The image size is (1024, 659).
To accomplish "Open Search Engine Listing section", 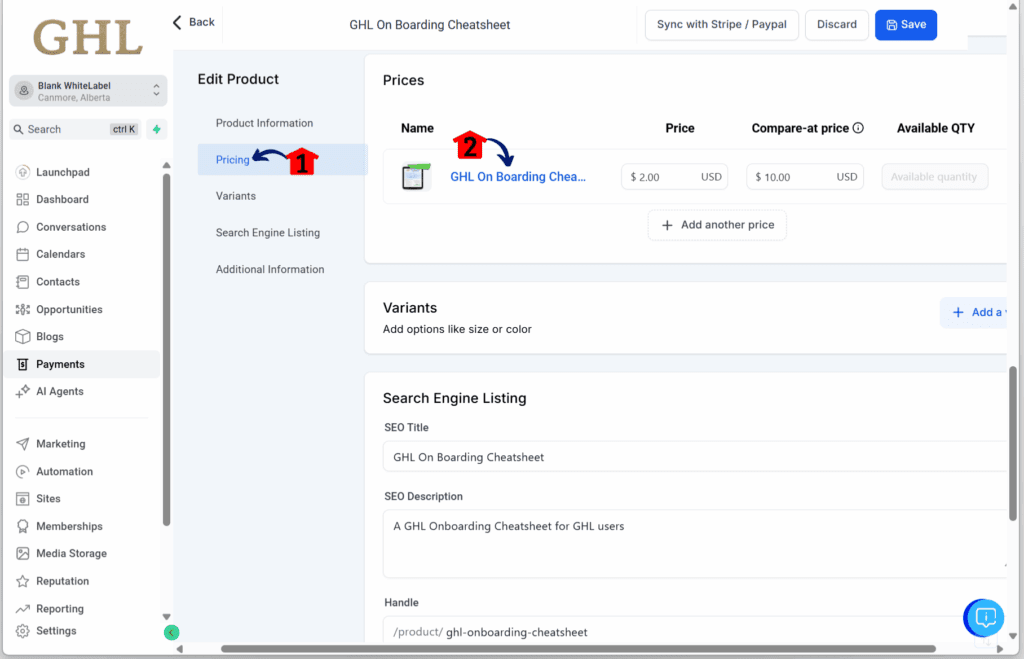I will coord(268,233).
